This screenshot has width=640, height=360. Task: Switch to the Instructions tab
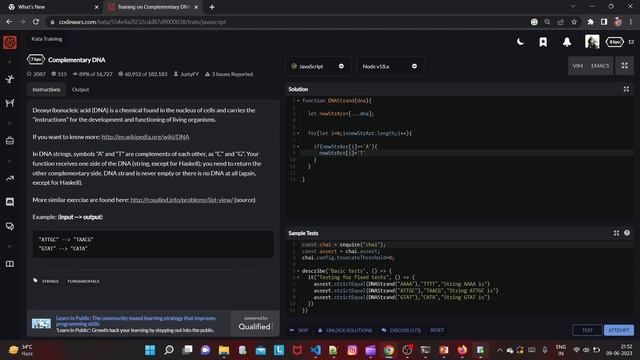47,89
